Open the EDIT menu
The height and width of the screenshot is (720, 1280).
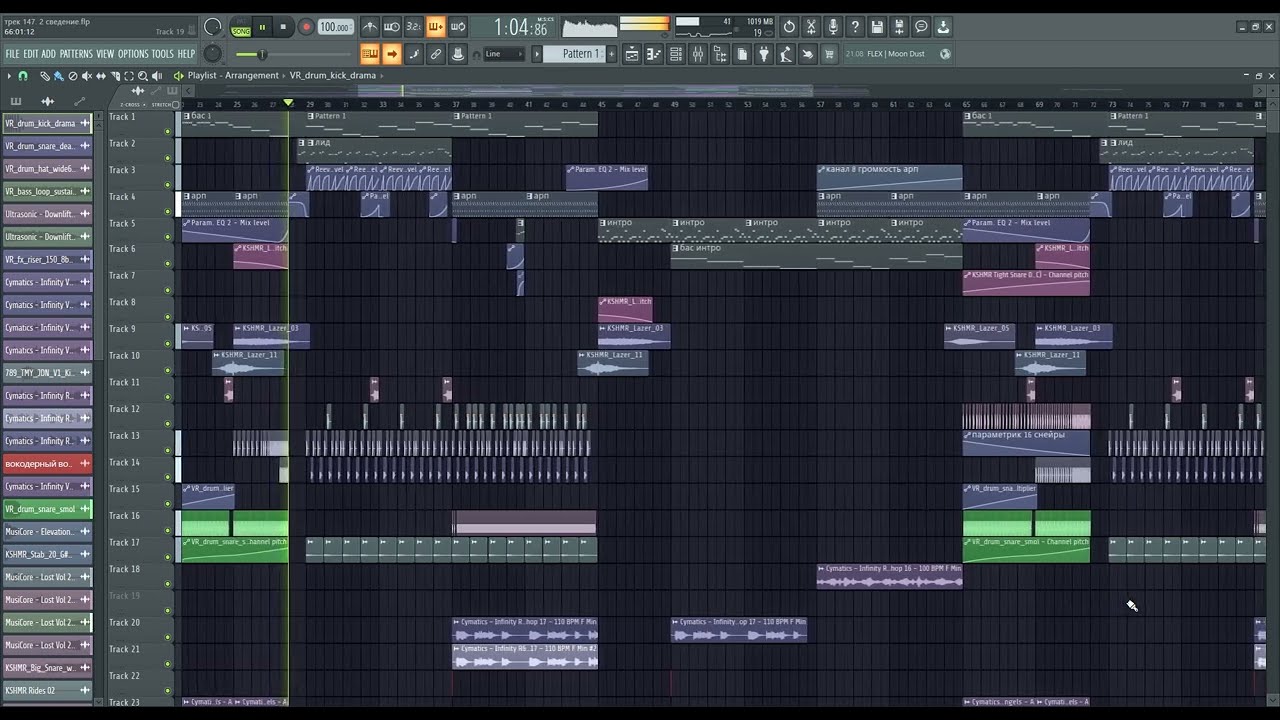pos(31,54)
